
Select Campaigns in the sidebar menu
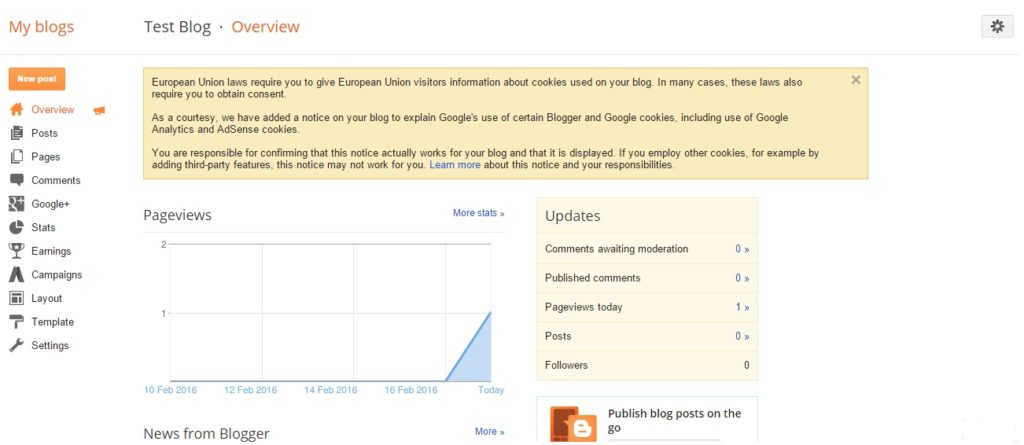click(x=57, y=274)
